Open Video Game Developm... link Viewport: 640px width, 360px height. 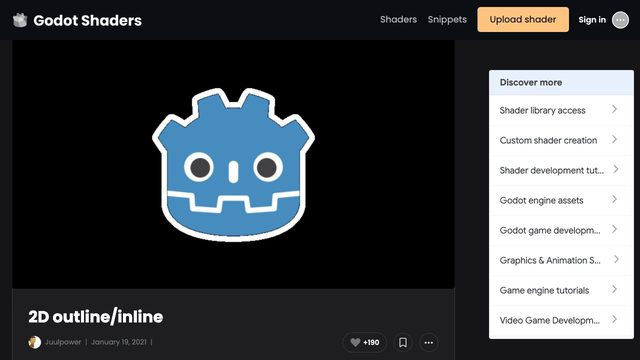[549, 320]
